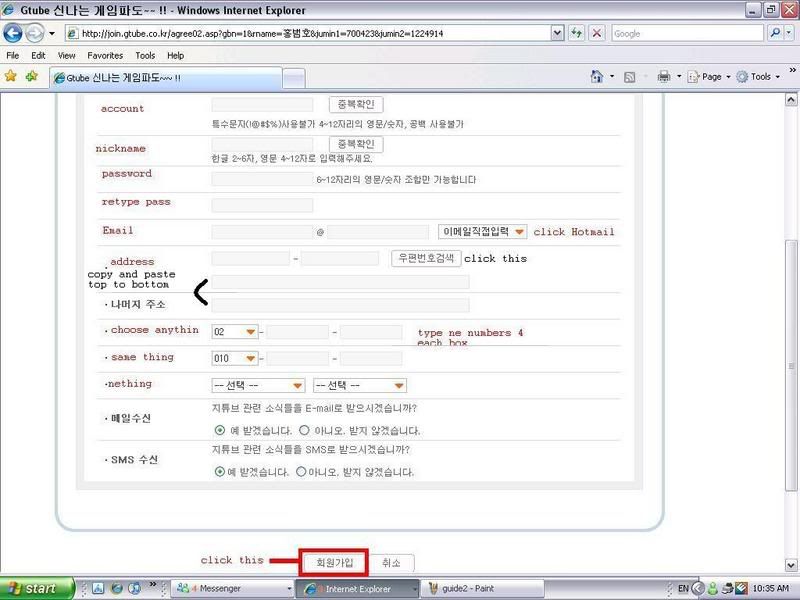The width and height of the screenshot is (800, 600).
Task: Click the Stop loading red X icon
Action: [x=597, y=33]
